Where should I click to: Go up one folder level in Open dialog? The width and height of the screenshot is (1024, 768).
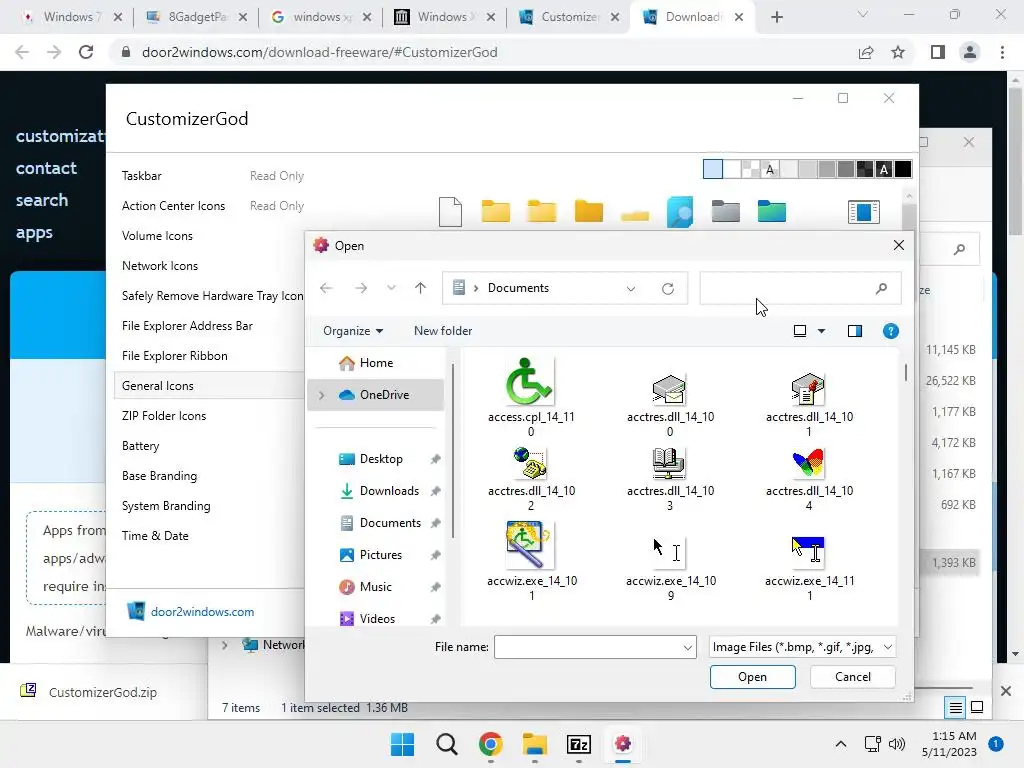(x=421, y=288)
